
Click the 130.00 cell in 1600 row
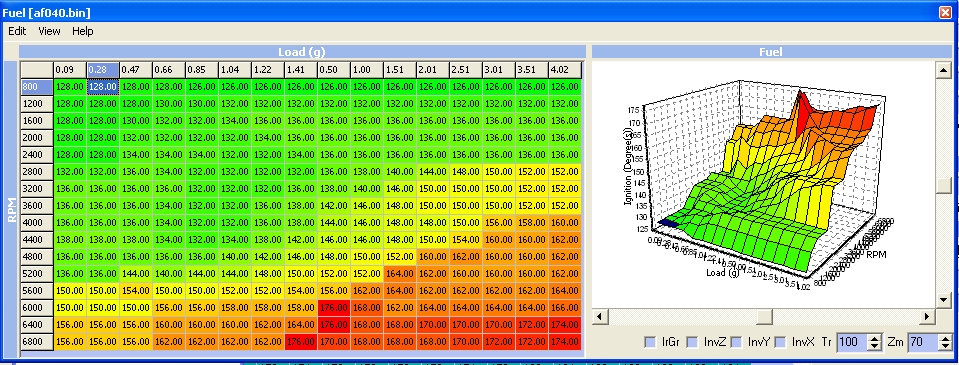(x=136, y=121)
